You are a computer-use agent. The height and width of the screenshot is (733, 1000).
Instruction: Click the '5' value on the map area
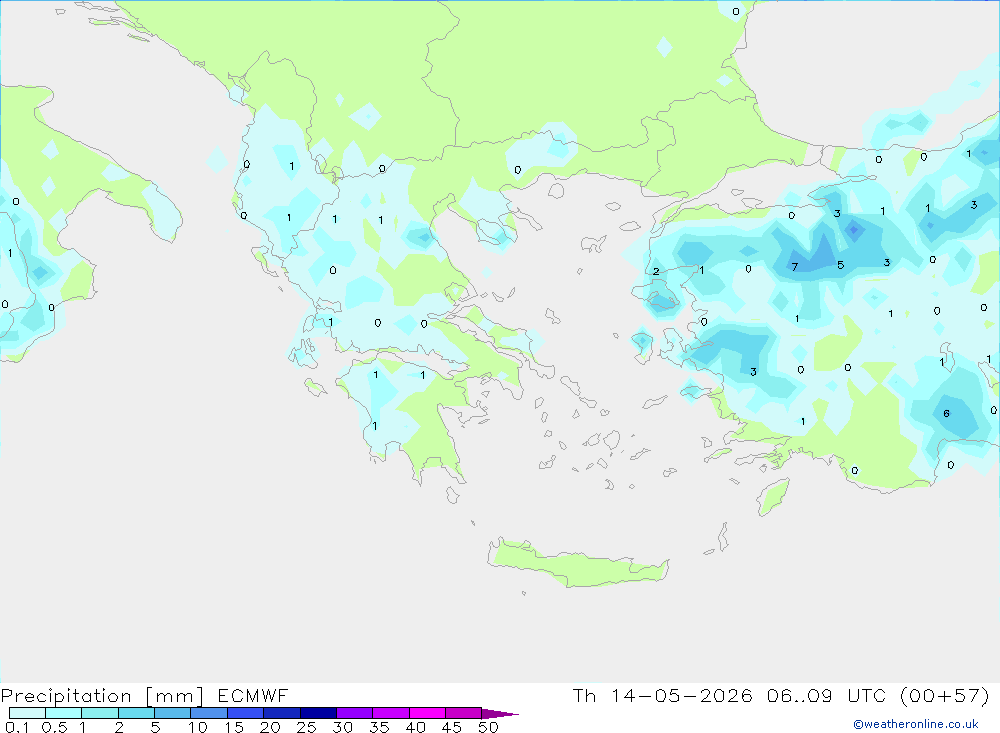click(841, 265)
